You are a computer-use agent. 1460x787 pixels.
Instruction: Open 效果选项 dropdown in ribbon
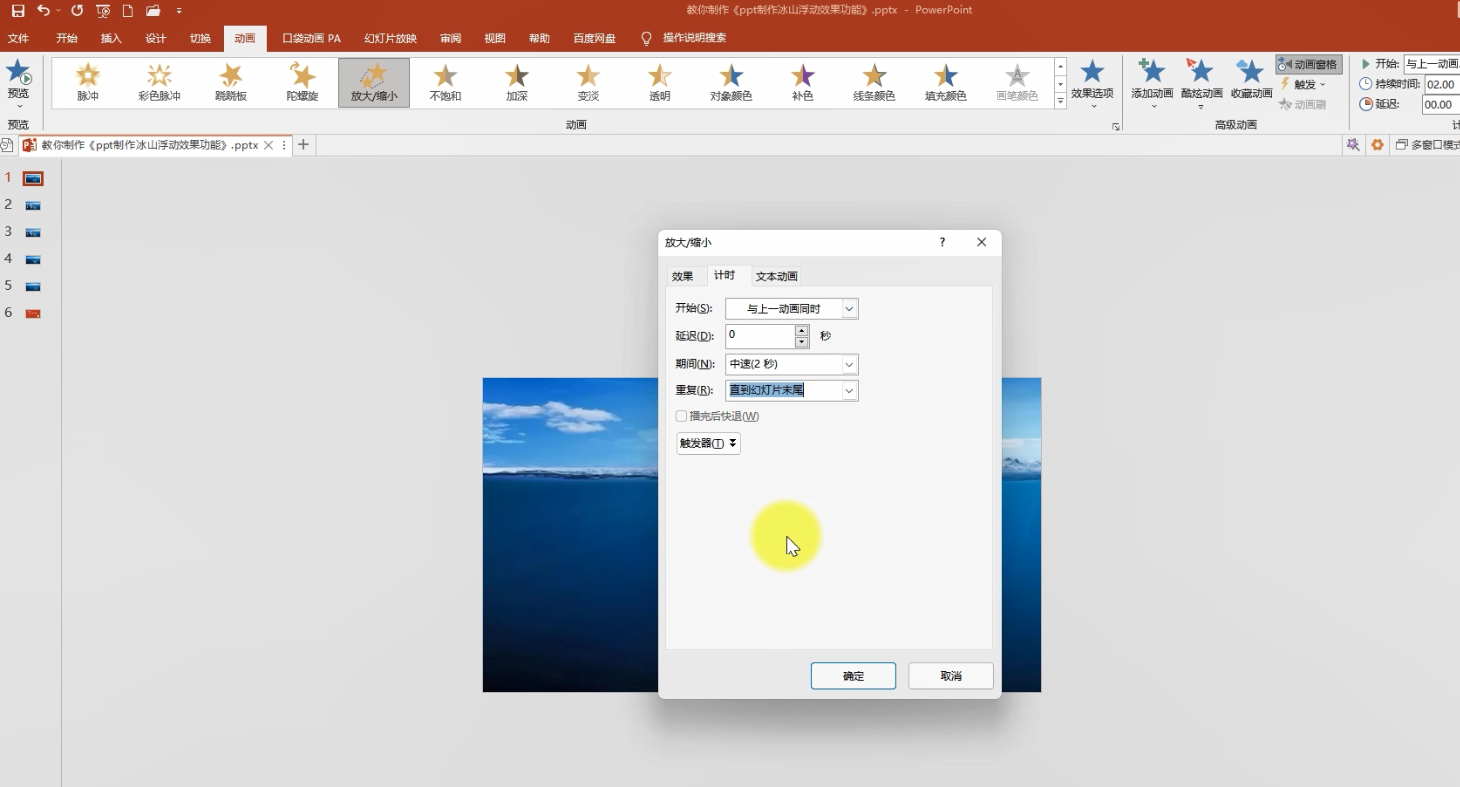click(x=1092, y=84)
